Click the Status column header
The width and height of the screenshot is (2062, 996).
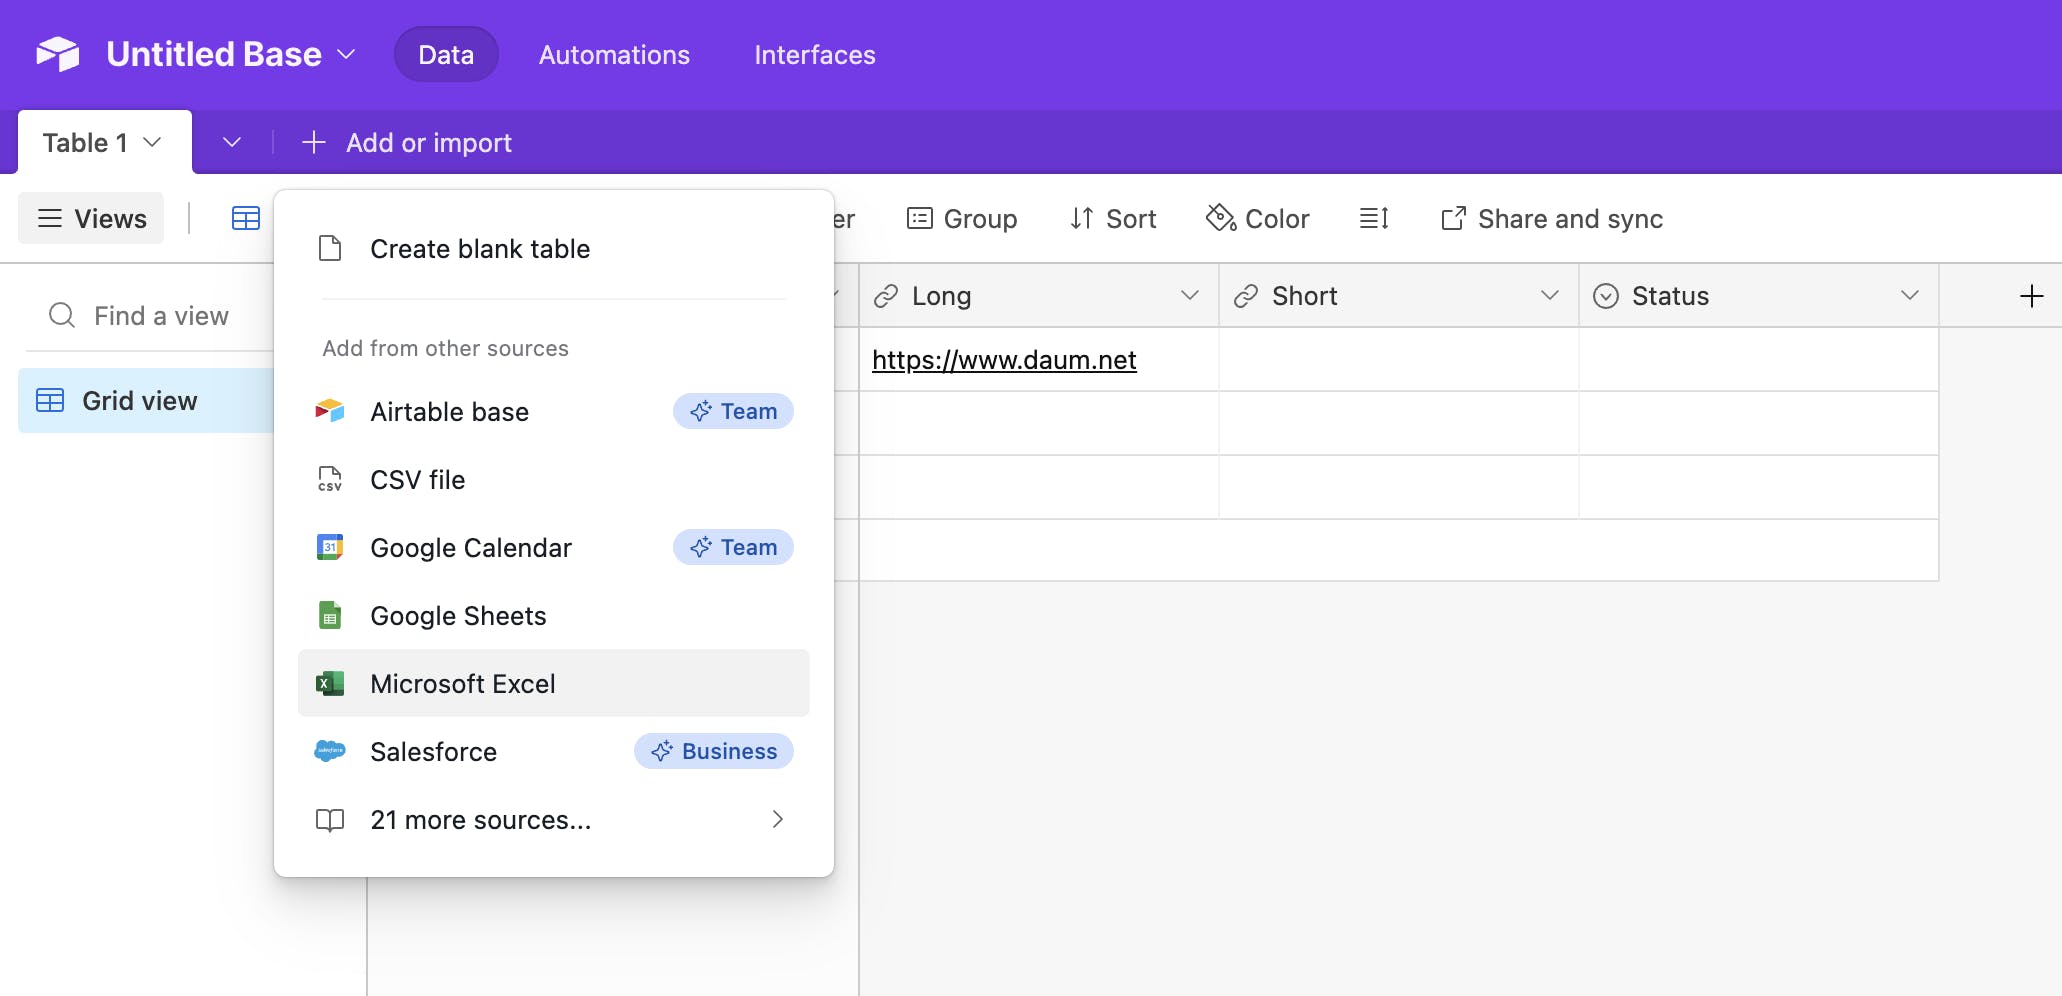pos(1759,296)
